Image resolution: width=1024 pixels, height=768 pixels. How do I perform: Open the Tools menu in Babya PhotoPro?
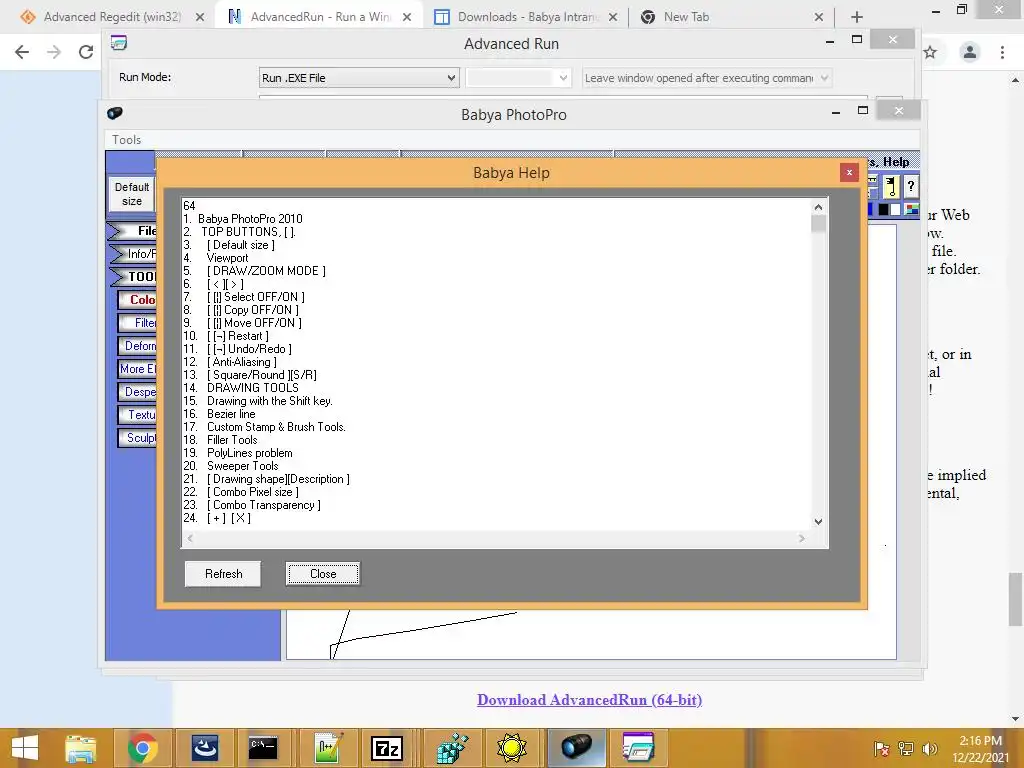pyautogui.click(x=126, y=139)
